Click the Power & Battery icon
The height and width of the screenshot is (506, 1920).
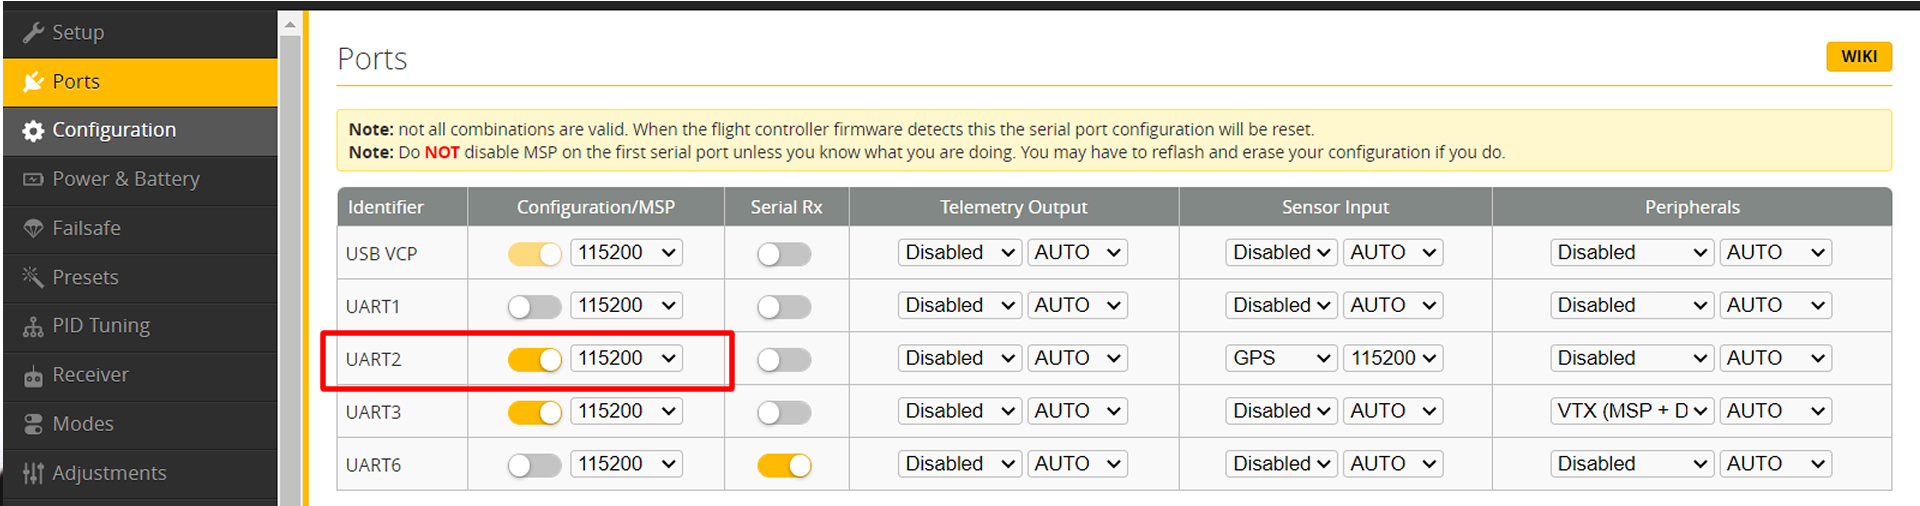[x=33, y=179]
